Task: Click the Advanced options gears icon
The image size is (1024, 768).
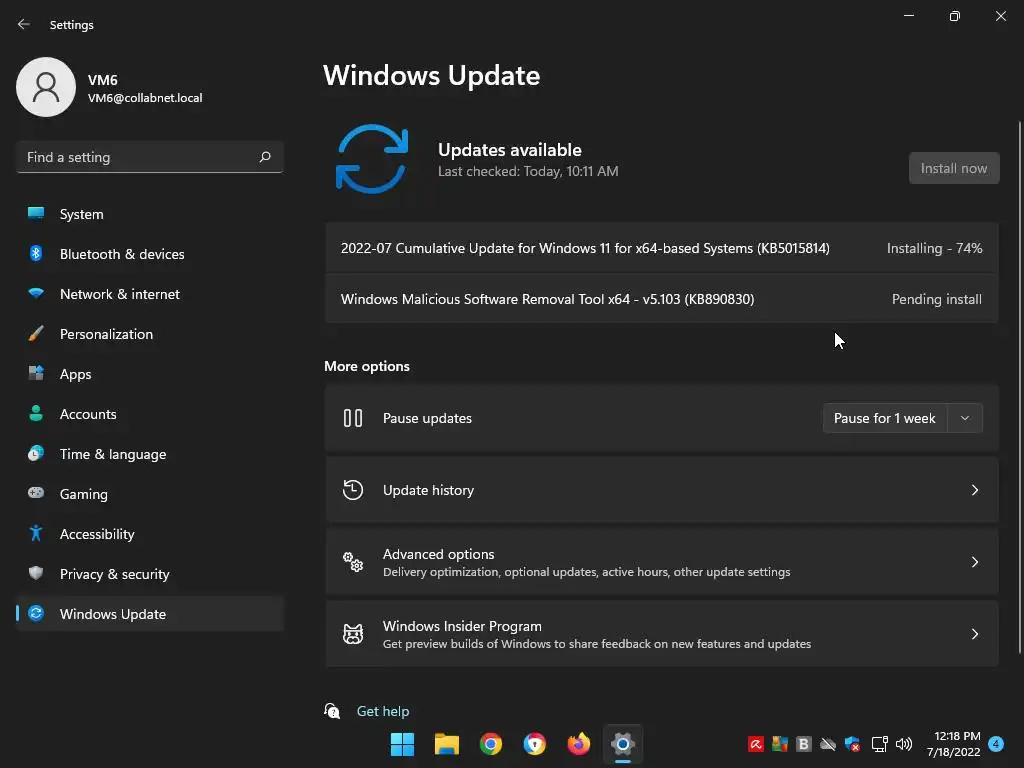Action: click(x=353, y=562)
